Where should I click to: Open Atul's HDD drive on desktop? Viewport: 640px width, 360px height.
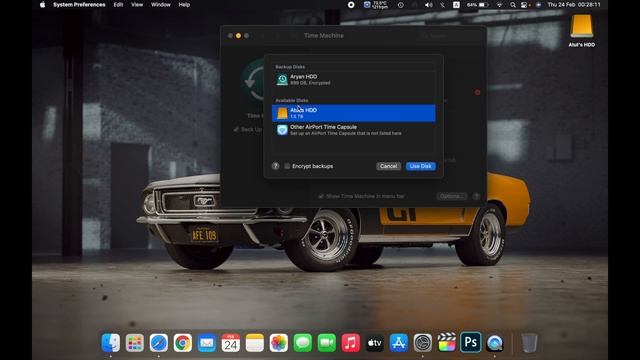[582, 31]
